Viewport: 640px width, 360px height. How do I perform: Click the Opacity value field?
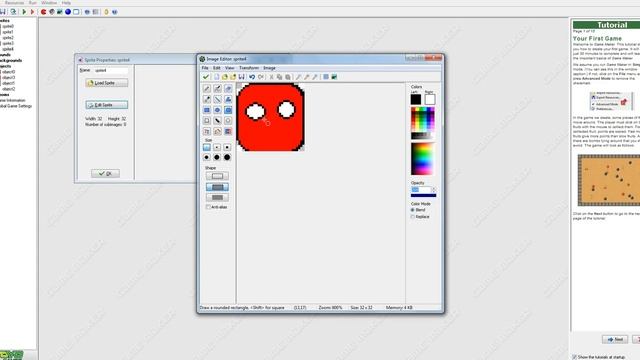(x=421, y=190)
